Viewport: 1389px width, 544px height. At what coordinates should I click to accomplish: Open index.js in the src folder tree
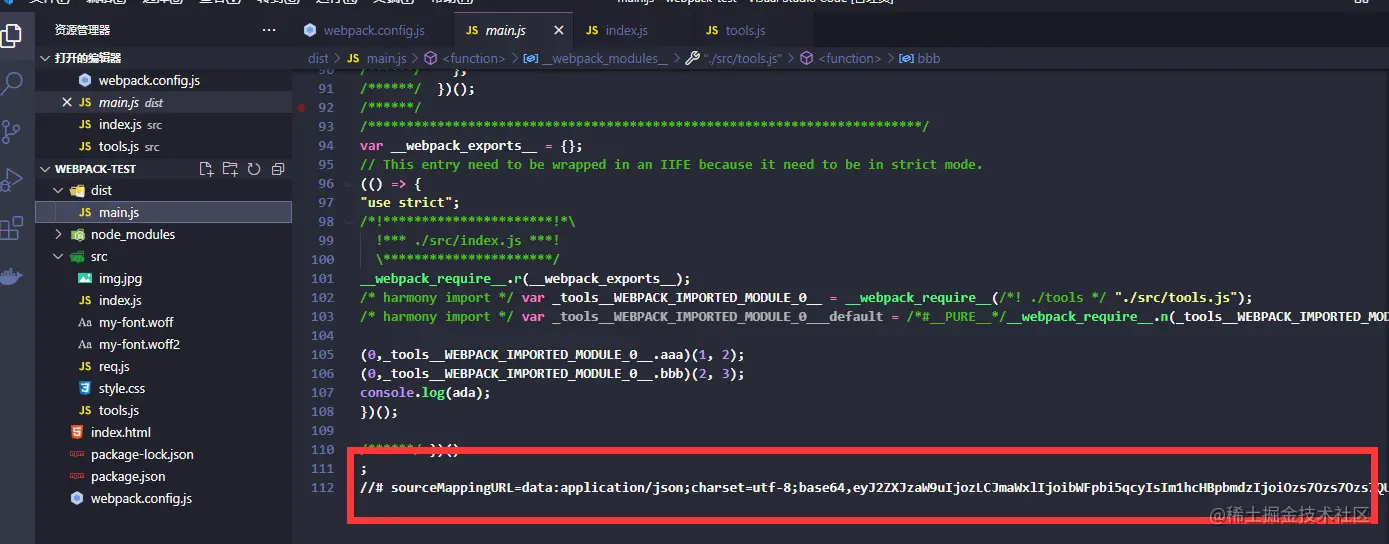(163, 300)
